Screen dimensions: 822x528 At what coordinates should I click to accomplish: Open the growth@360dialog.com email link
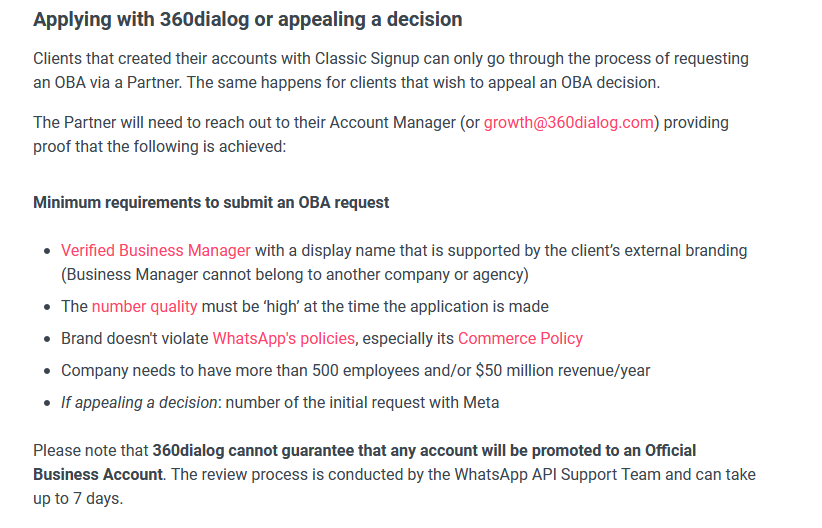[x=568, y=123]
